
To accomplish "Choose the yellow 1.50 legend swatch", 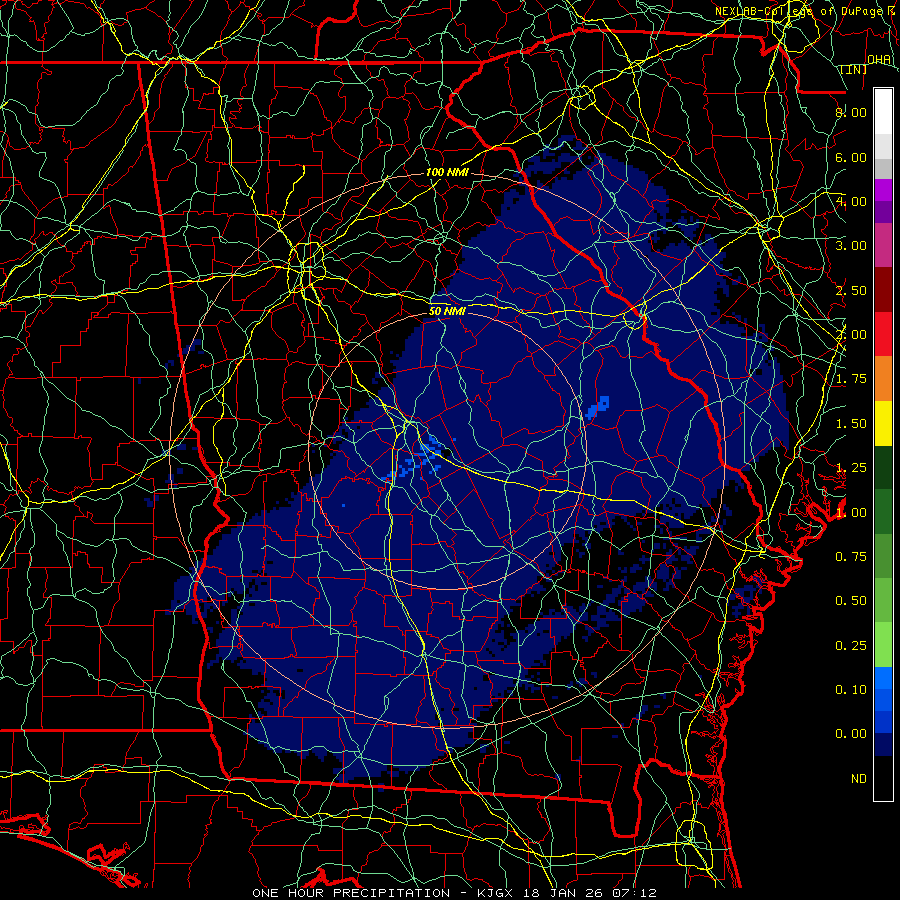I will pos(883,423).
